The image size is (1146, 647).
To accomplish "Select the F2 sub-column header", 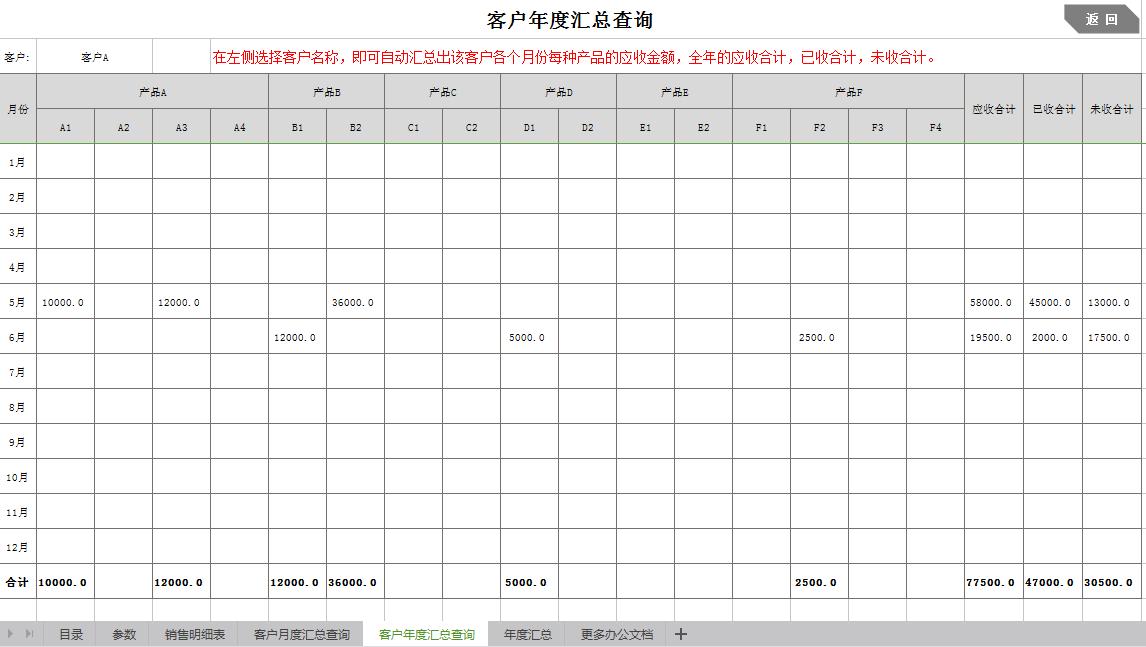I will pos(819,127).
